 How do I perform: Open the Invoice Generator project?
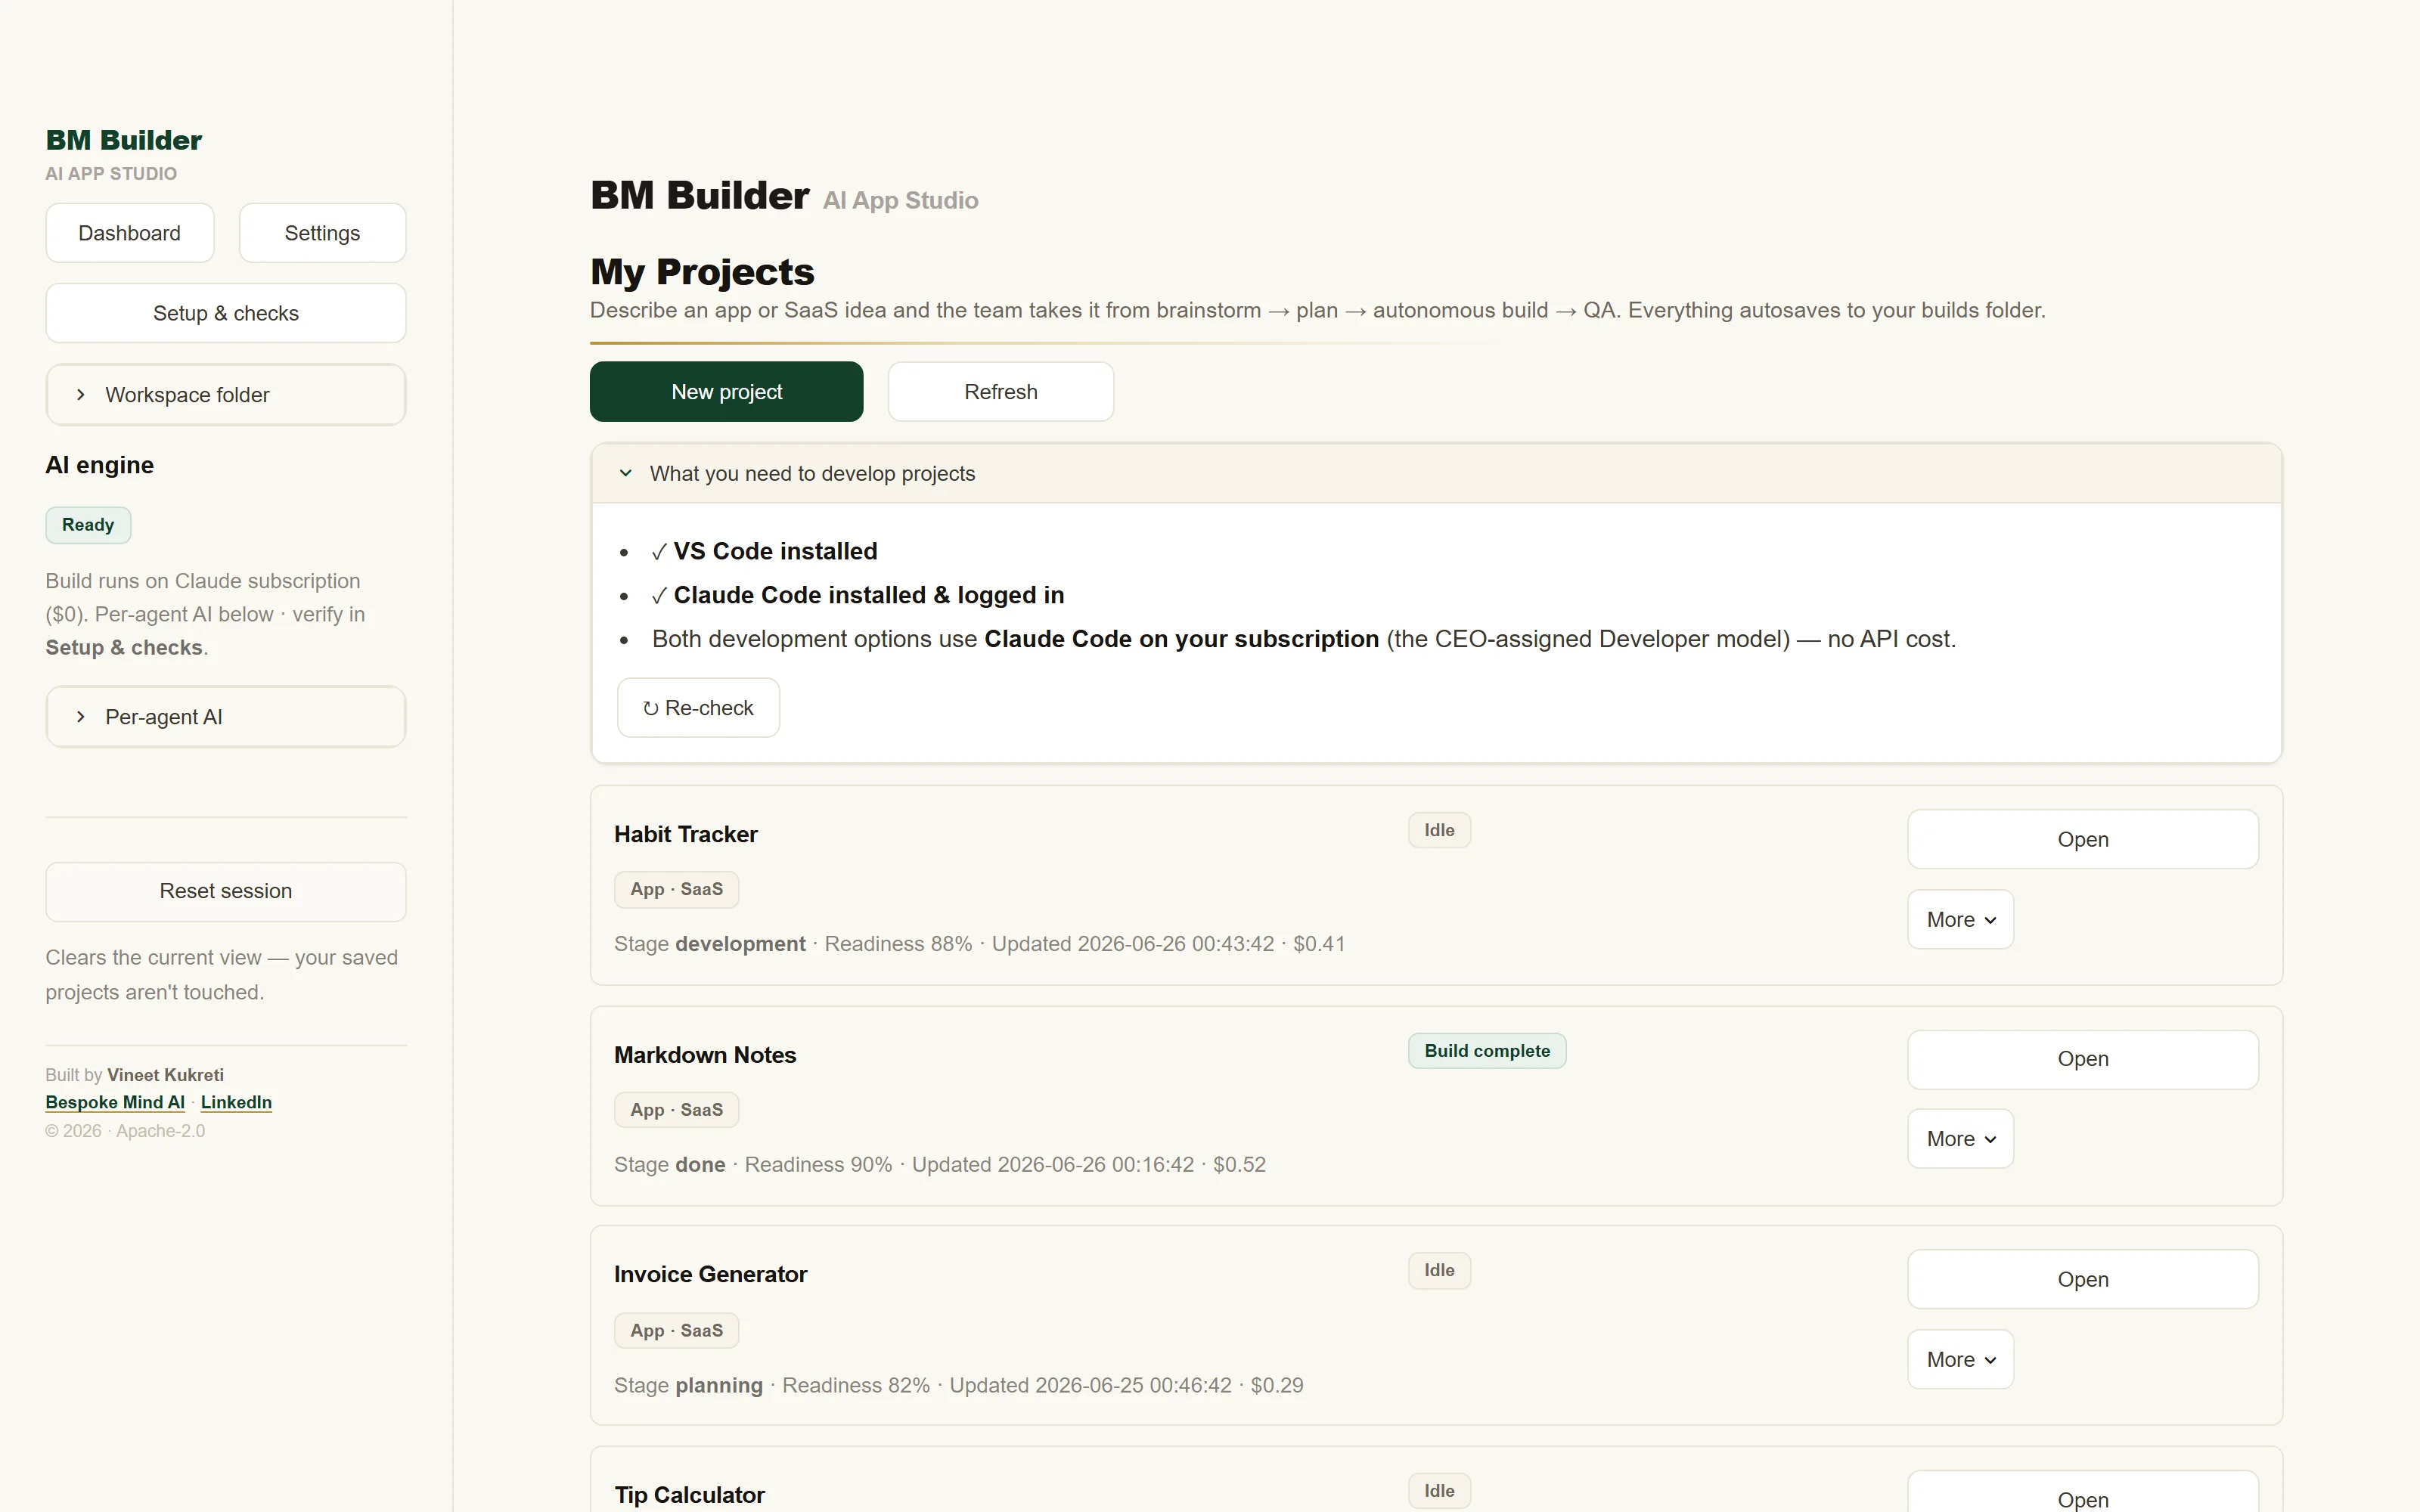[x=2083, y=1280]
